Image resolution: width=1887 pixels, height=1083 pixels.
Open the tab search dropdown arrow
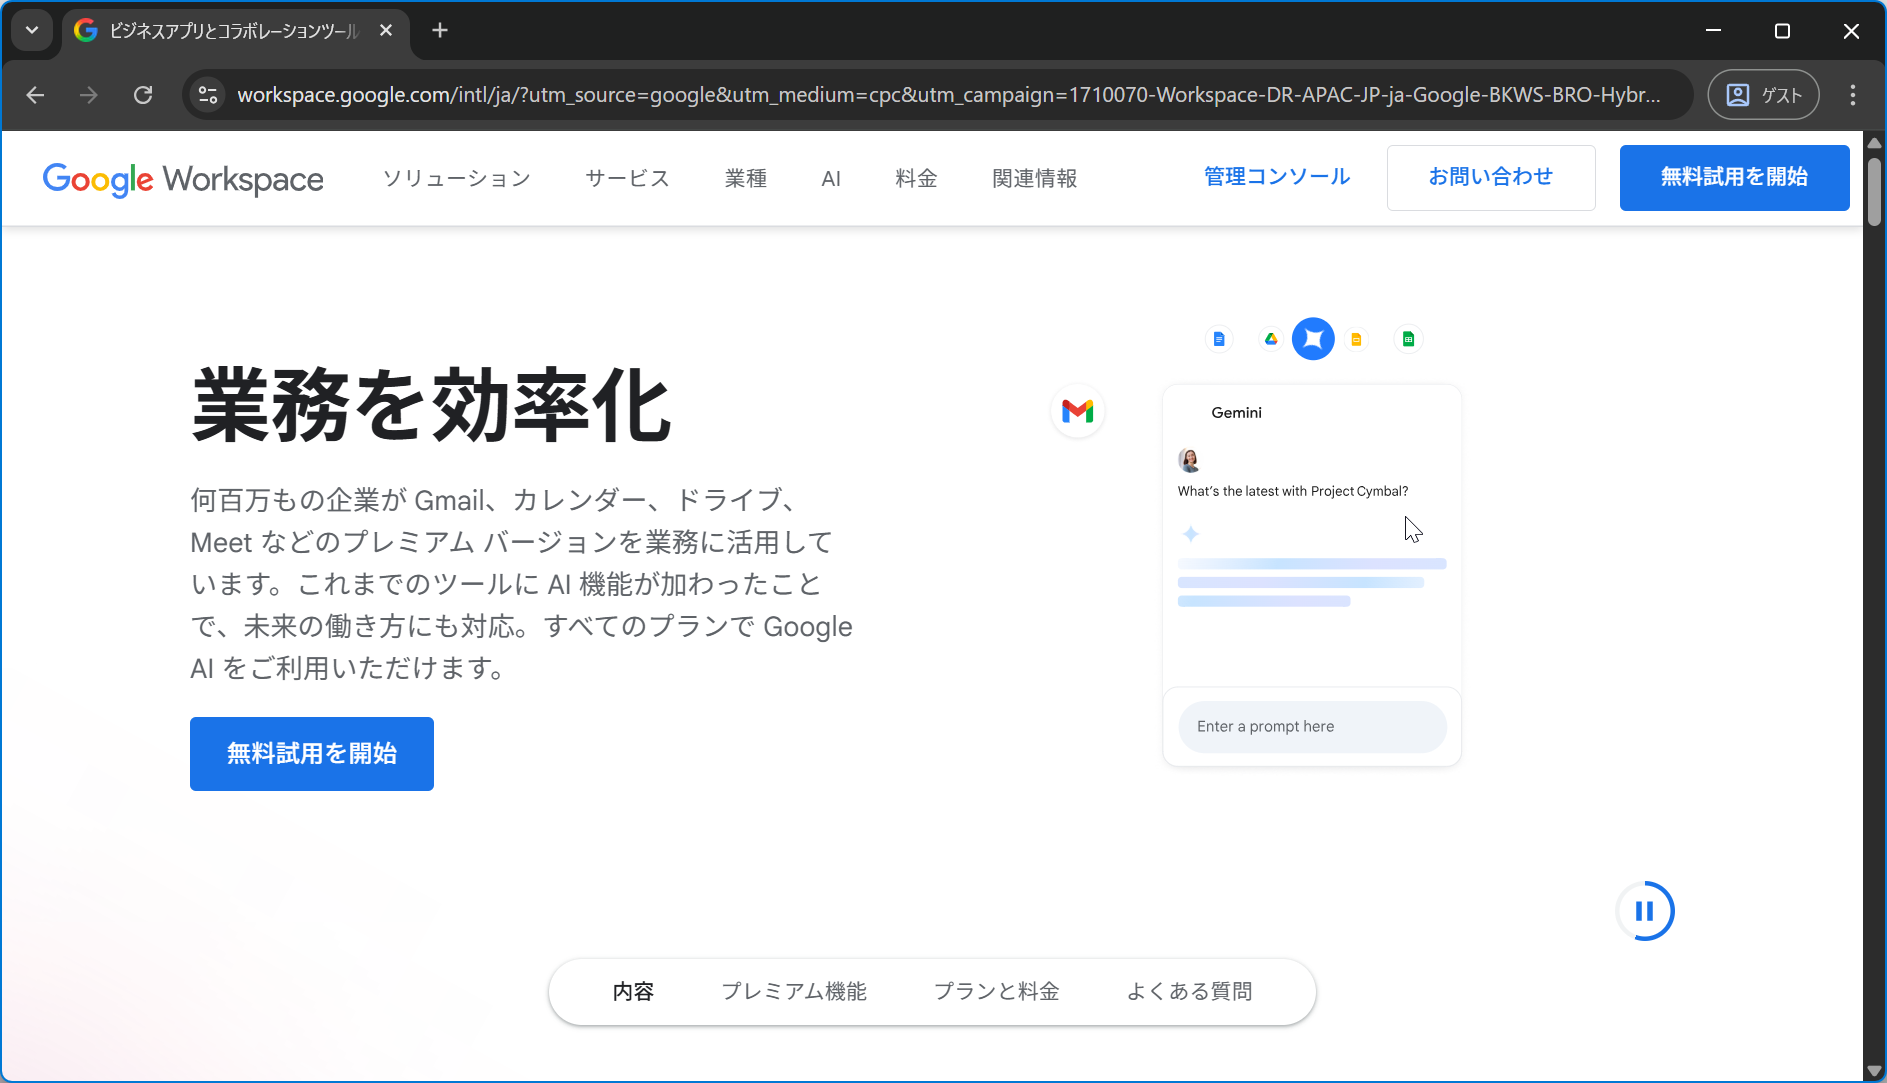[x=32, y=30]
